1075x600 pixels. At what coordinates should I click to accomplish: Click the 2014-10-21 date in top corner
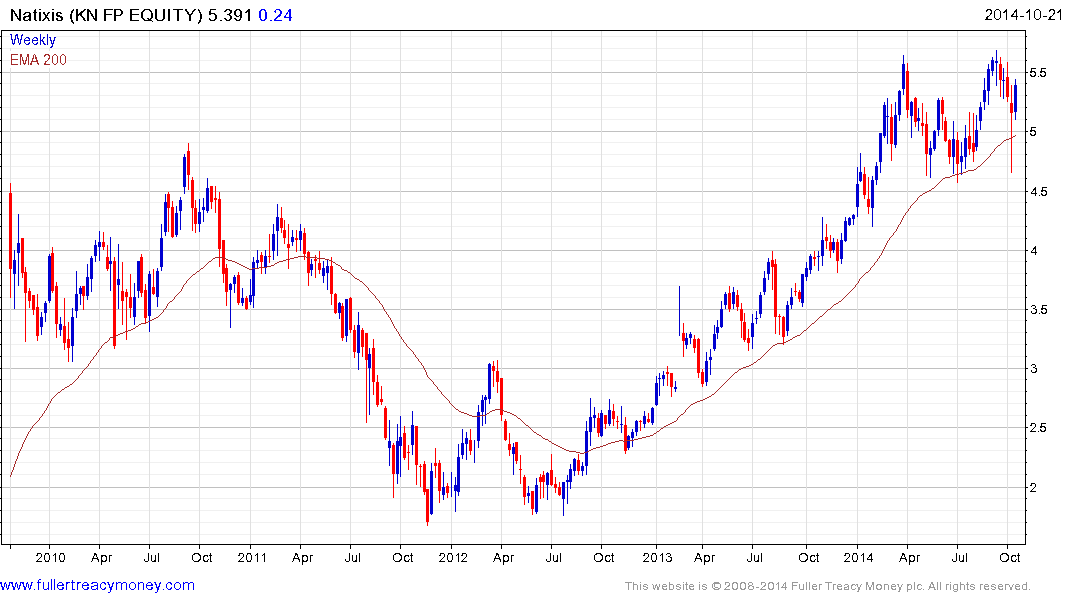[x=1028, y=16]
